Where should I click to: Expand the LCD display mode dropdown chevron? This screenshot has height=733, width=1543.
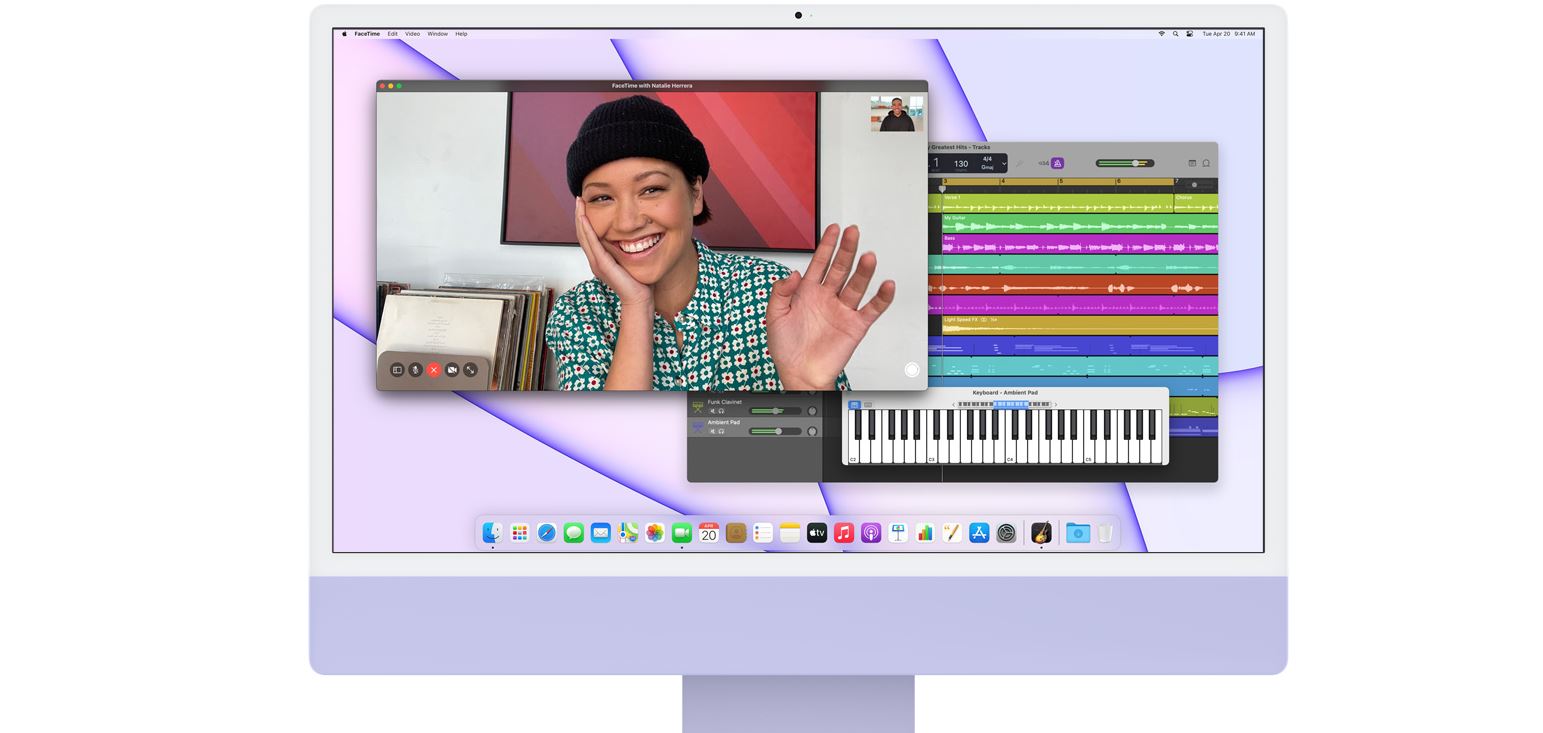[x=1003, y=163]
